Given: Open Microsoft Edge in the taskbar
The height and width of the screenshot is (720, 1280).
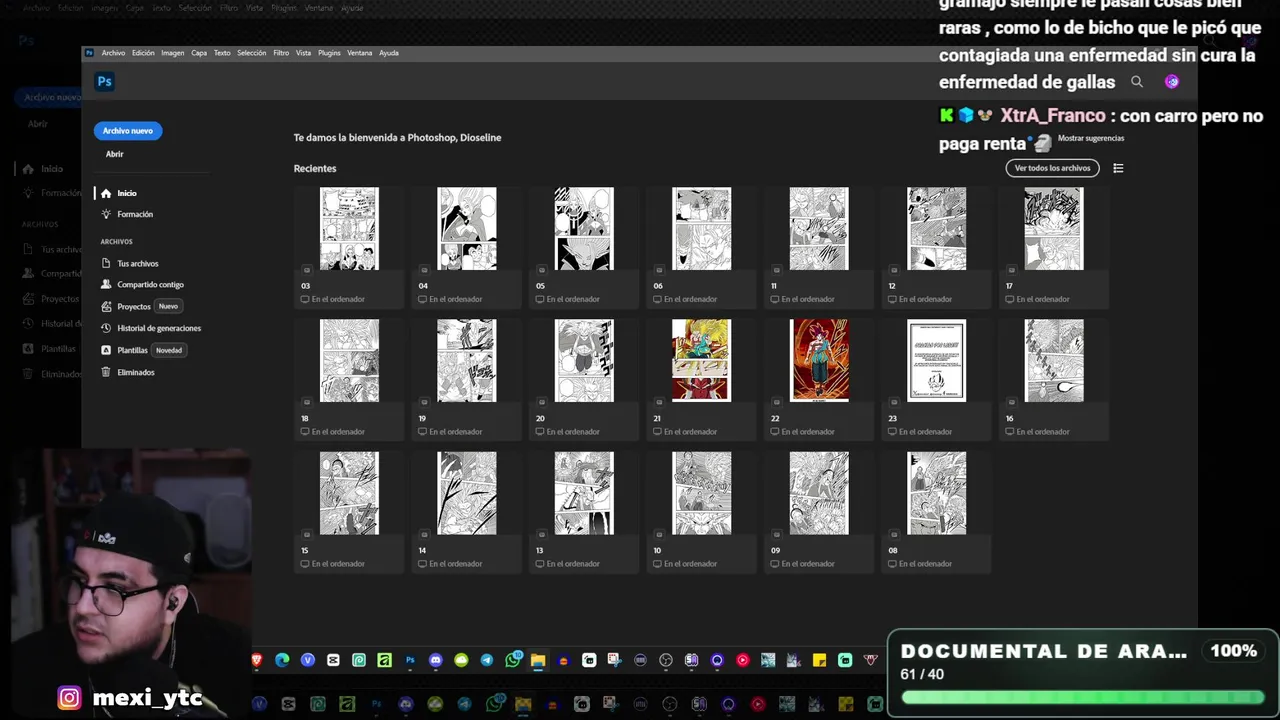Looking at the screenshot, I should (x=282, y=660).
